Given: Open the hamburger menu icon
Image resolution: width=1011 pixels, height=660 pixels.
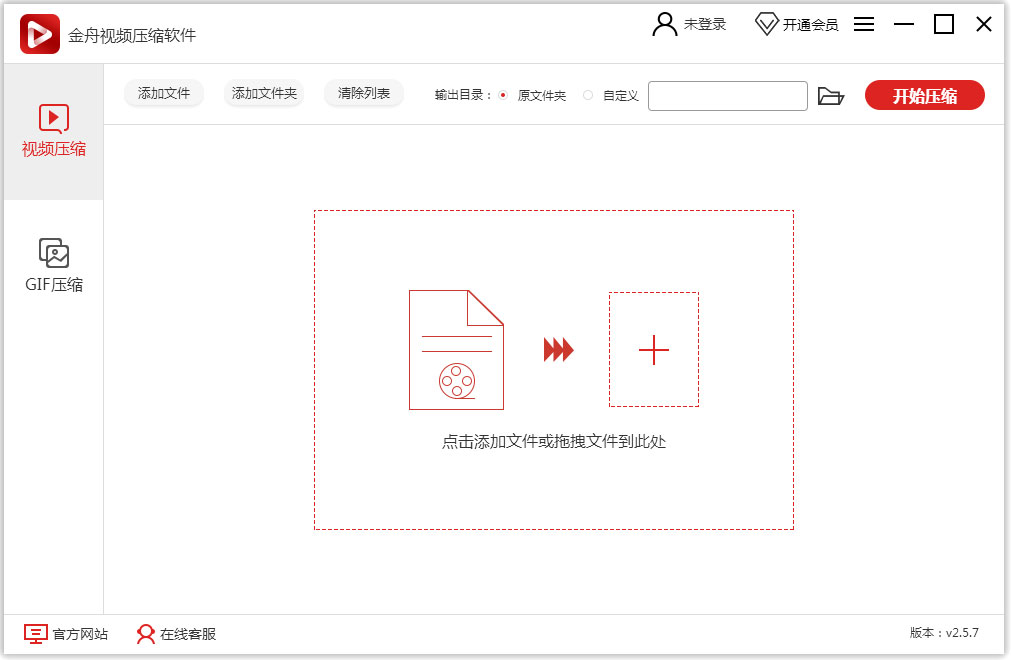Looking at the screenshot, I should (x=864, y=25).
